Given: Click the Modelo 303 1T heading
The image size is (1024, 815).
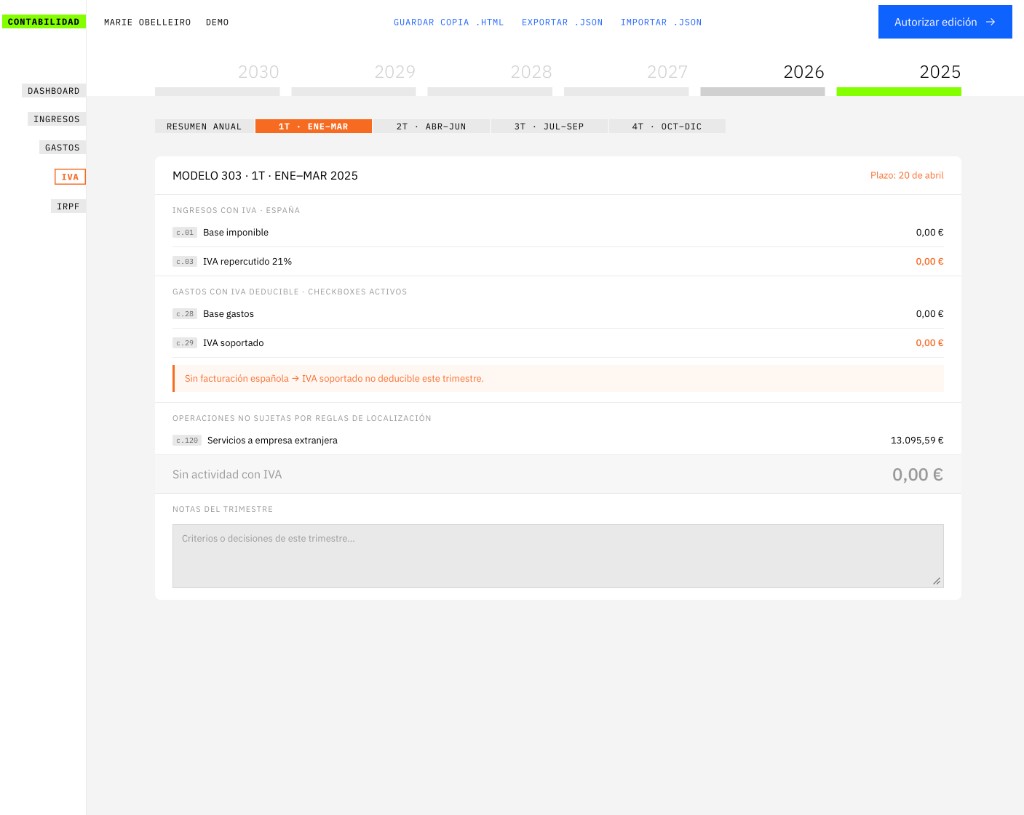Looking at the screenshot, I should [265, 176].
